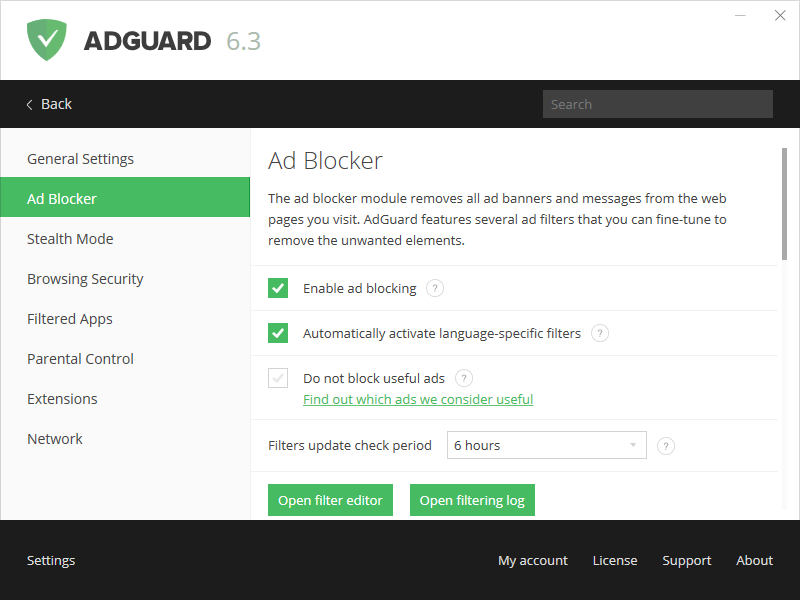800x600 pixels.
Task: Click Open filter editor button
Action: tap(330, 500)
